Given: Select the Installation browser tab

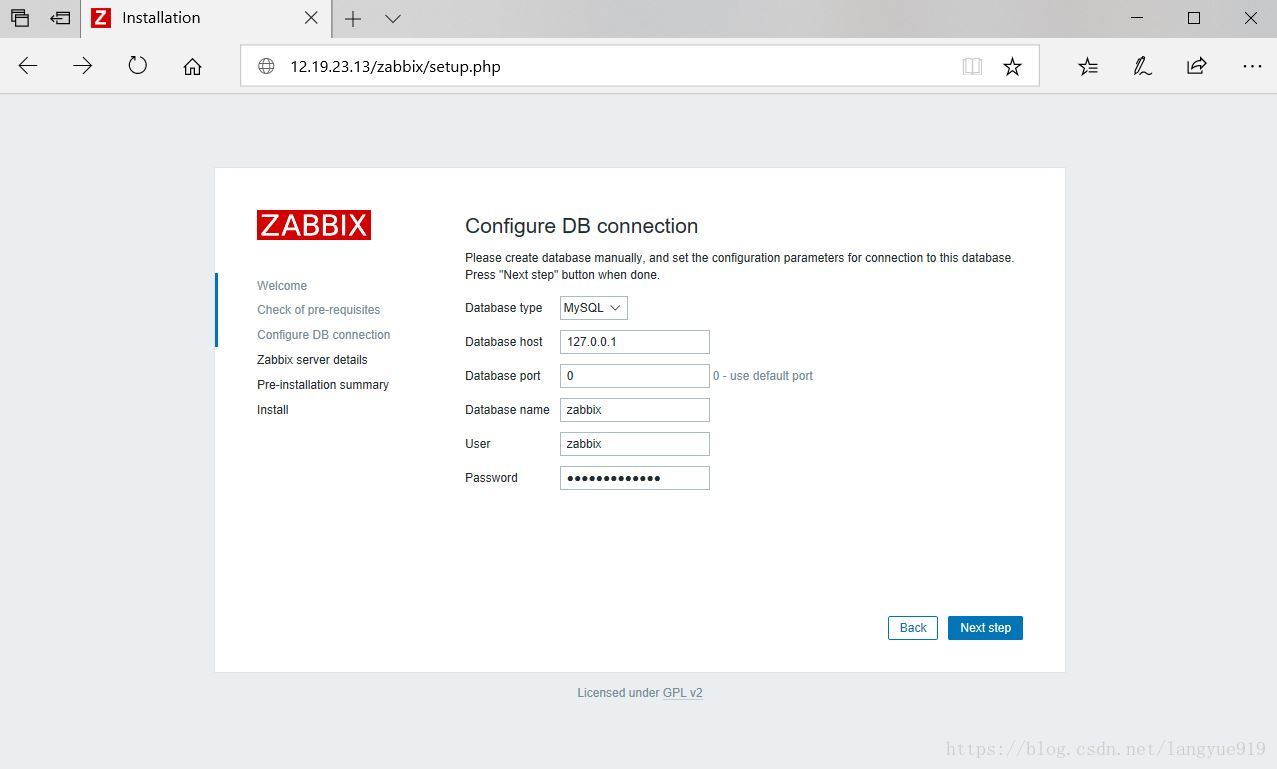Looking at the screenshot, I should point(205,18).
